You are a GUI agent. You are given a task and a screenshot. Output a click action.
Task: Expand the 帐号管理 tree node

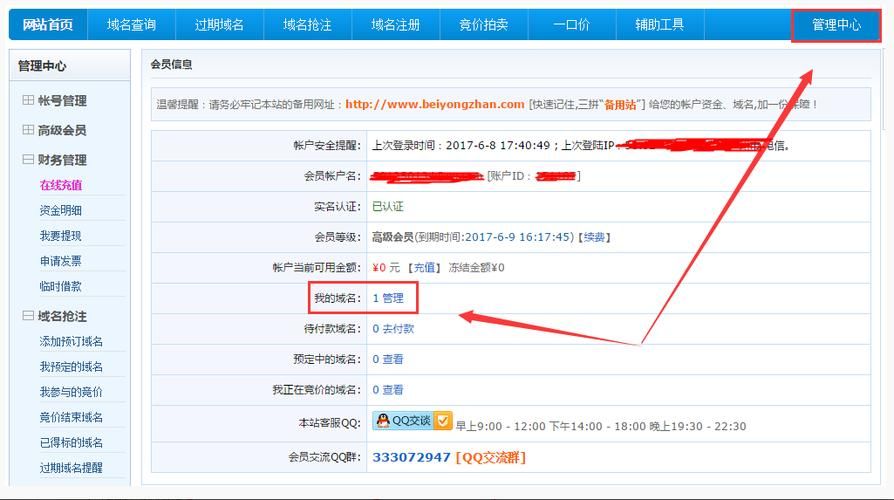28,100
